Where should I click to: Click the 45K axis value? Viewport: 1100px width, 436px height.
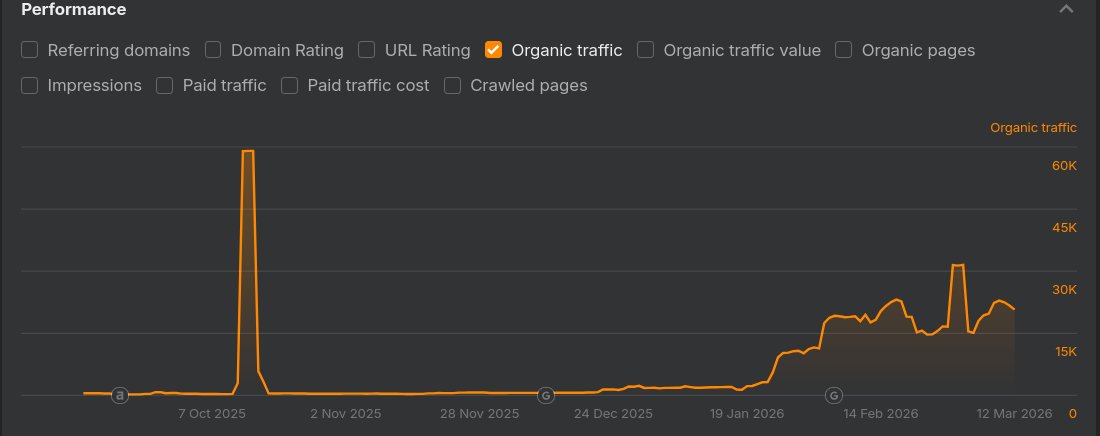1064,228
